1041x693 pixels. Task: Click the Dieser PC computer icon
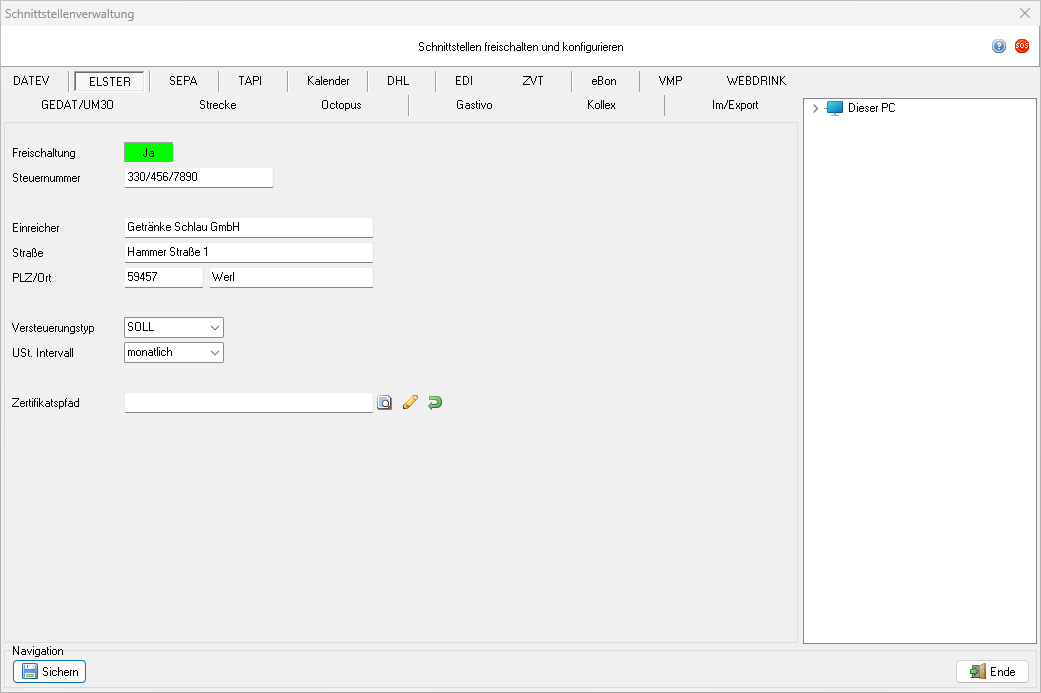click(x=835, y=108)
